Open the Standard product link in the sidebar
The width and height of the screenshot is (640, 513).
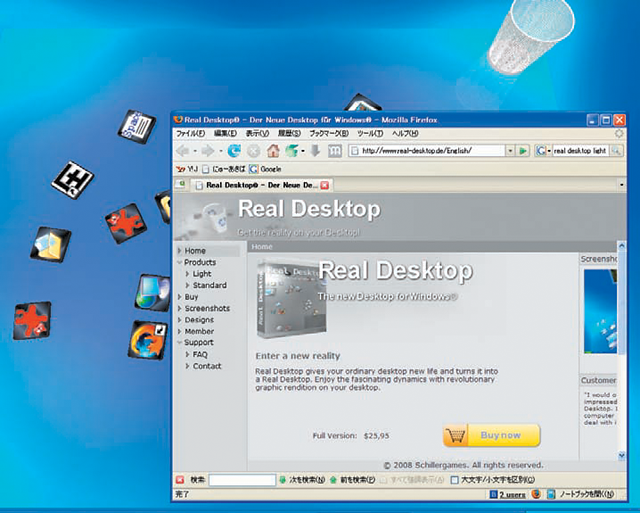coord(209,285)
